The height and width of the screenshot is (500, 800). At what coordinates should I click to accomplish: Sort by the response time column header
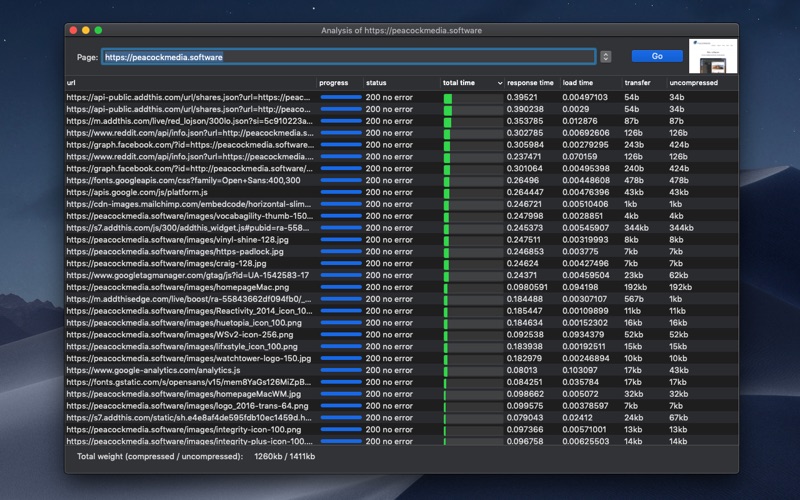531,83
